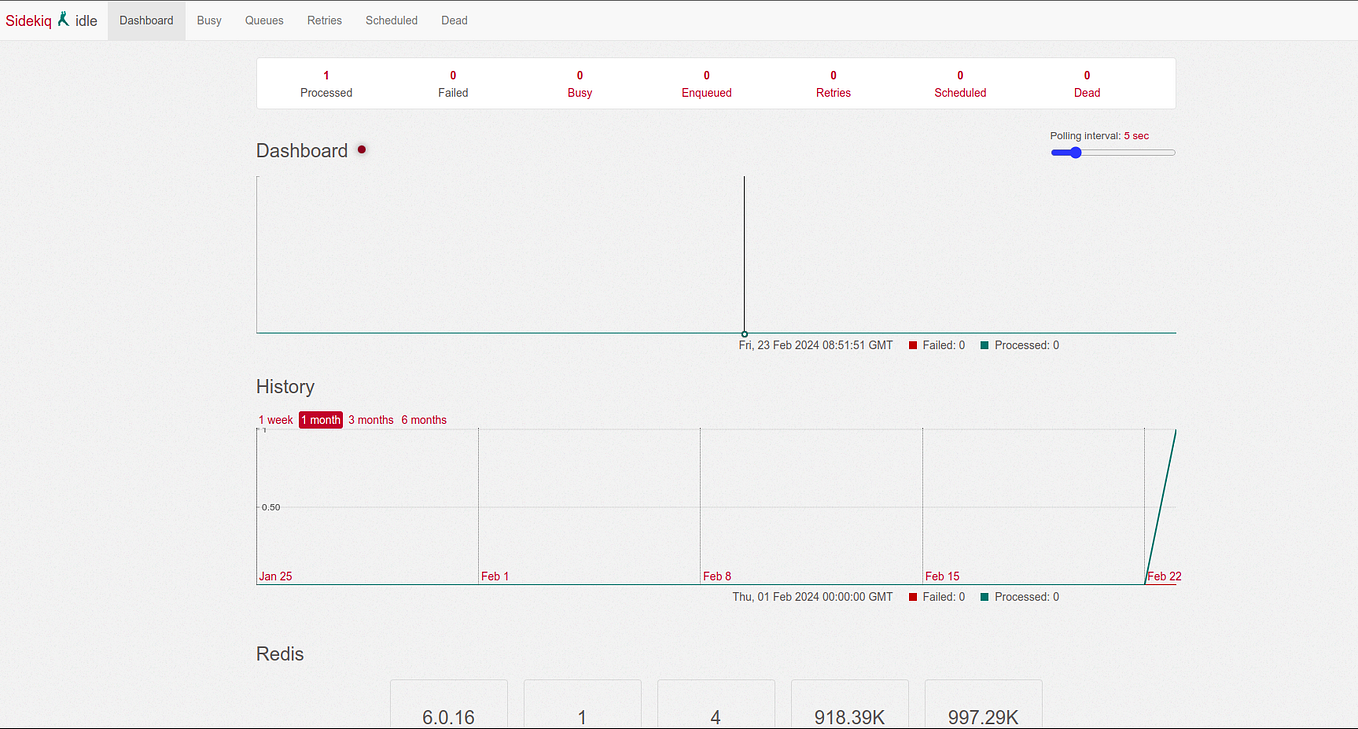View the Dead jobs page
The image size is (1358, 729).
(454, 20)
